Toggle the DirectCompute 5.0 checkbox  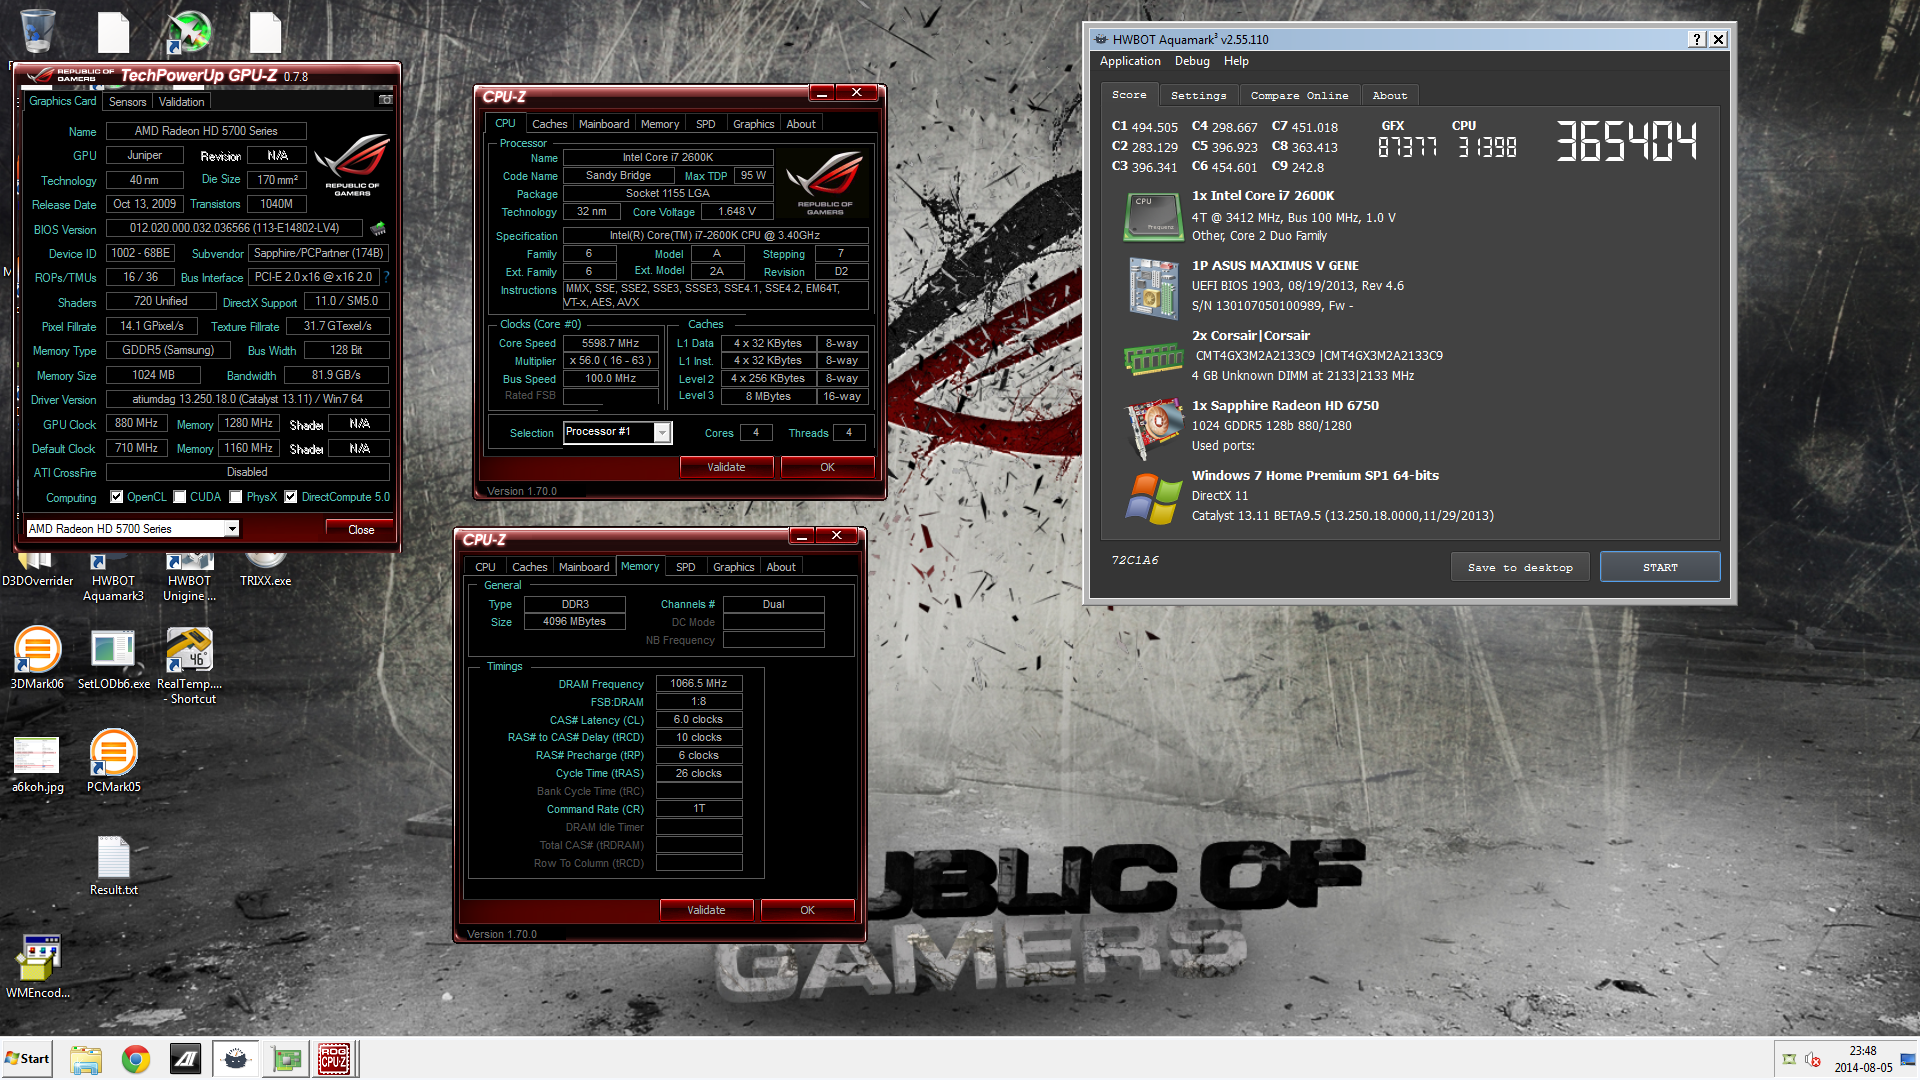[291, 497]
